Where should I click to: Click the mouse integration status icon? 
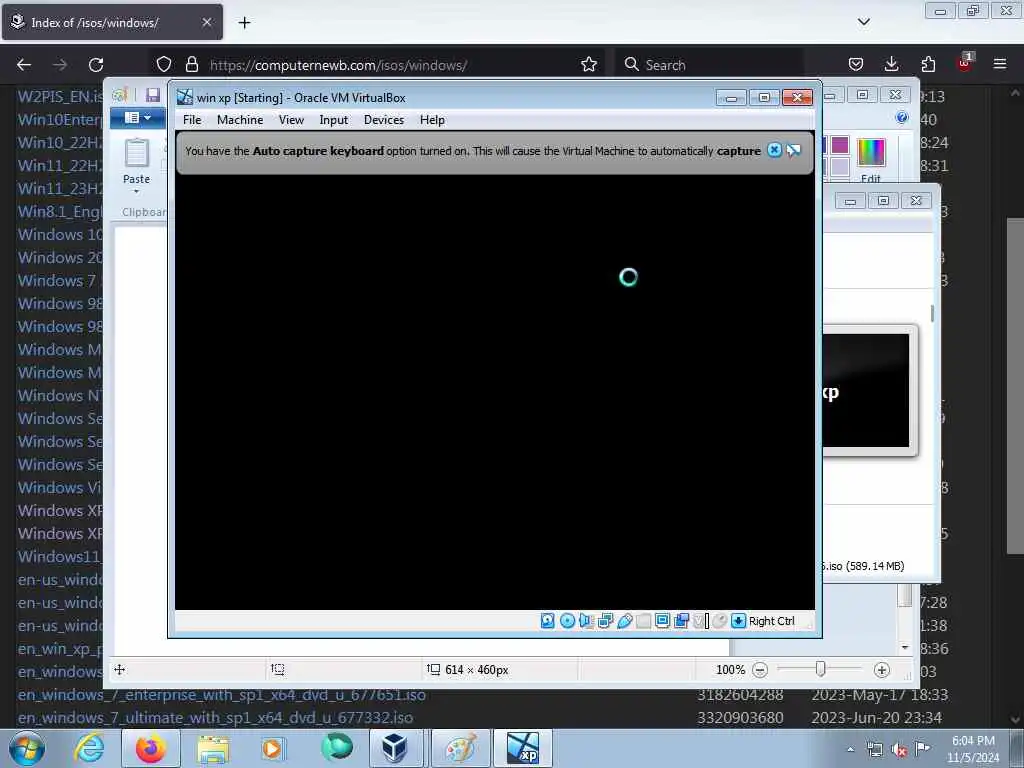pyautogui.click(x=720, y=620)
